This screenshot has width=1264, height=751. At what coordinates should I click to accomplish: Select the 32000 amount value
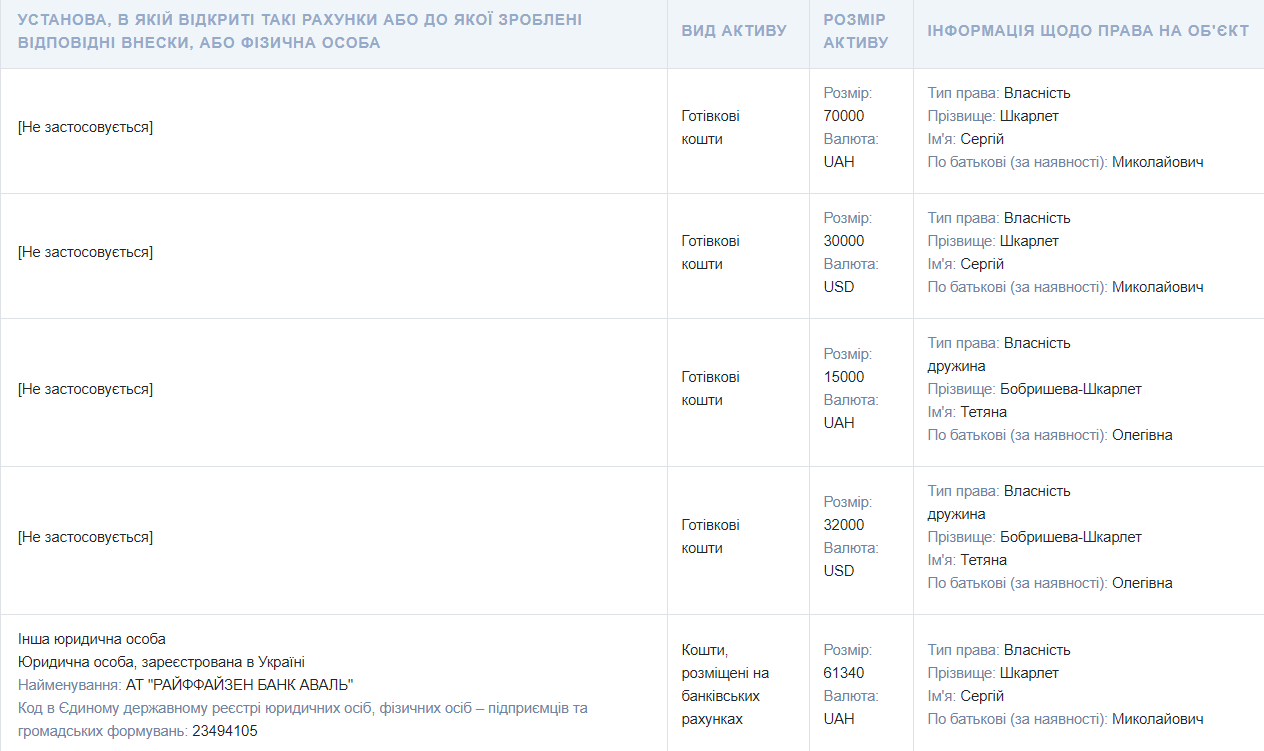tap(844, 525)
